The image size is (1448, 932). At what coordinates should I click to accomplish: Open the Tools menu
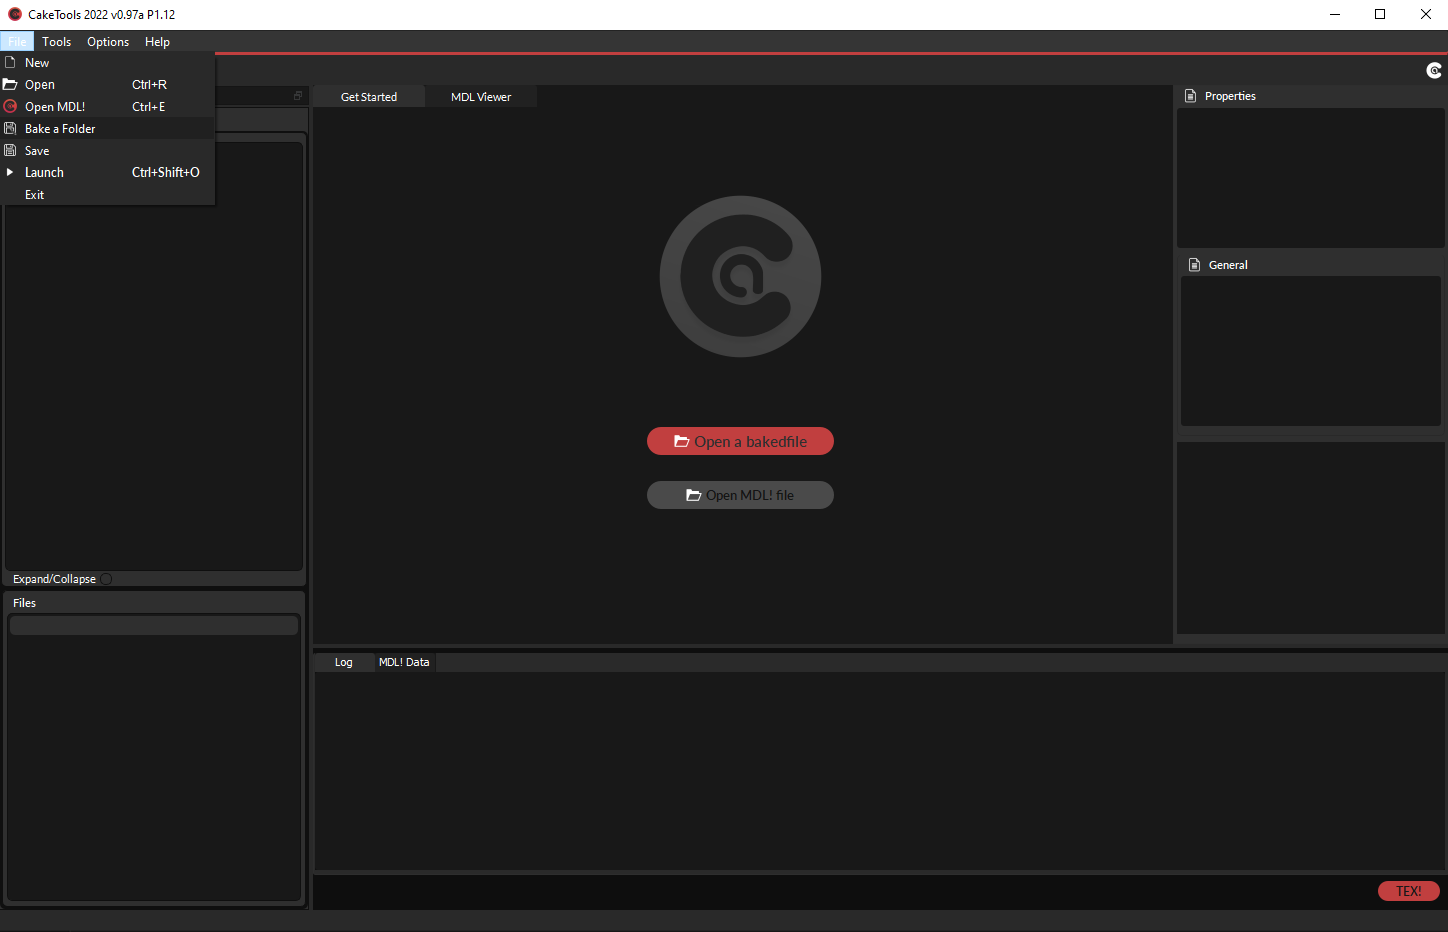tap(56, 41)
